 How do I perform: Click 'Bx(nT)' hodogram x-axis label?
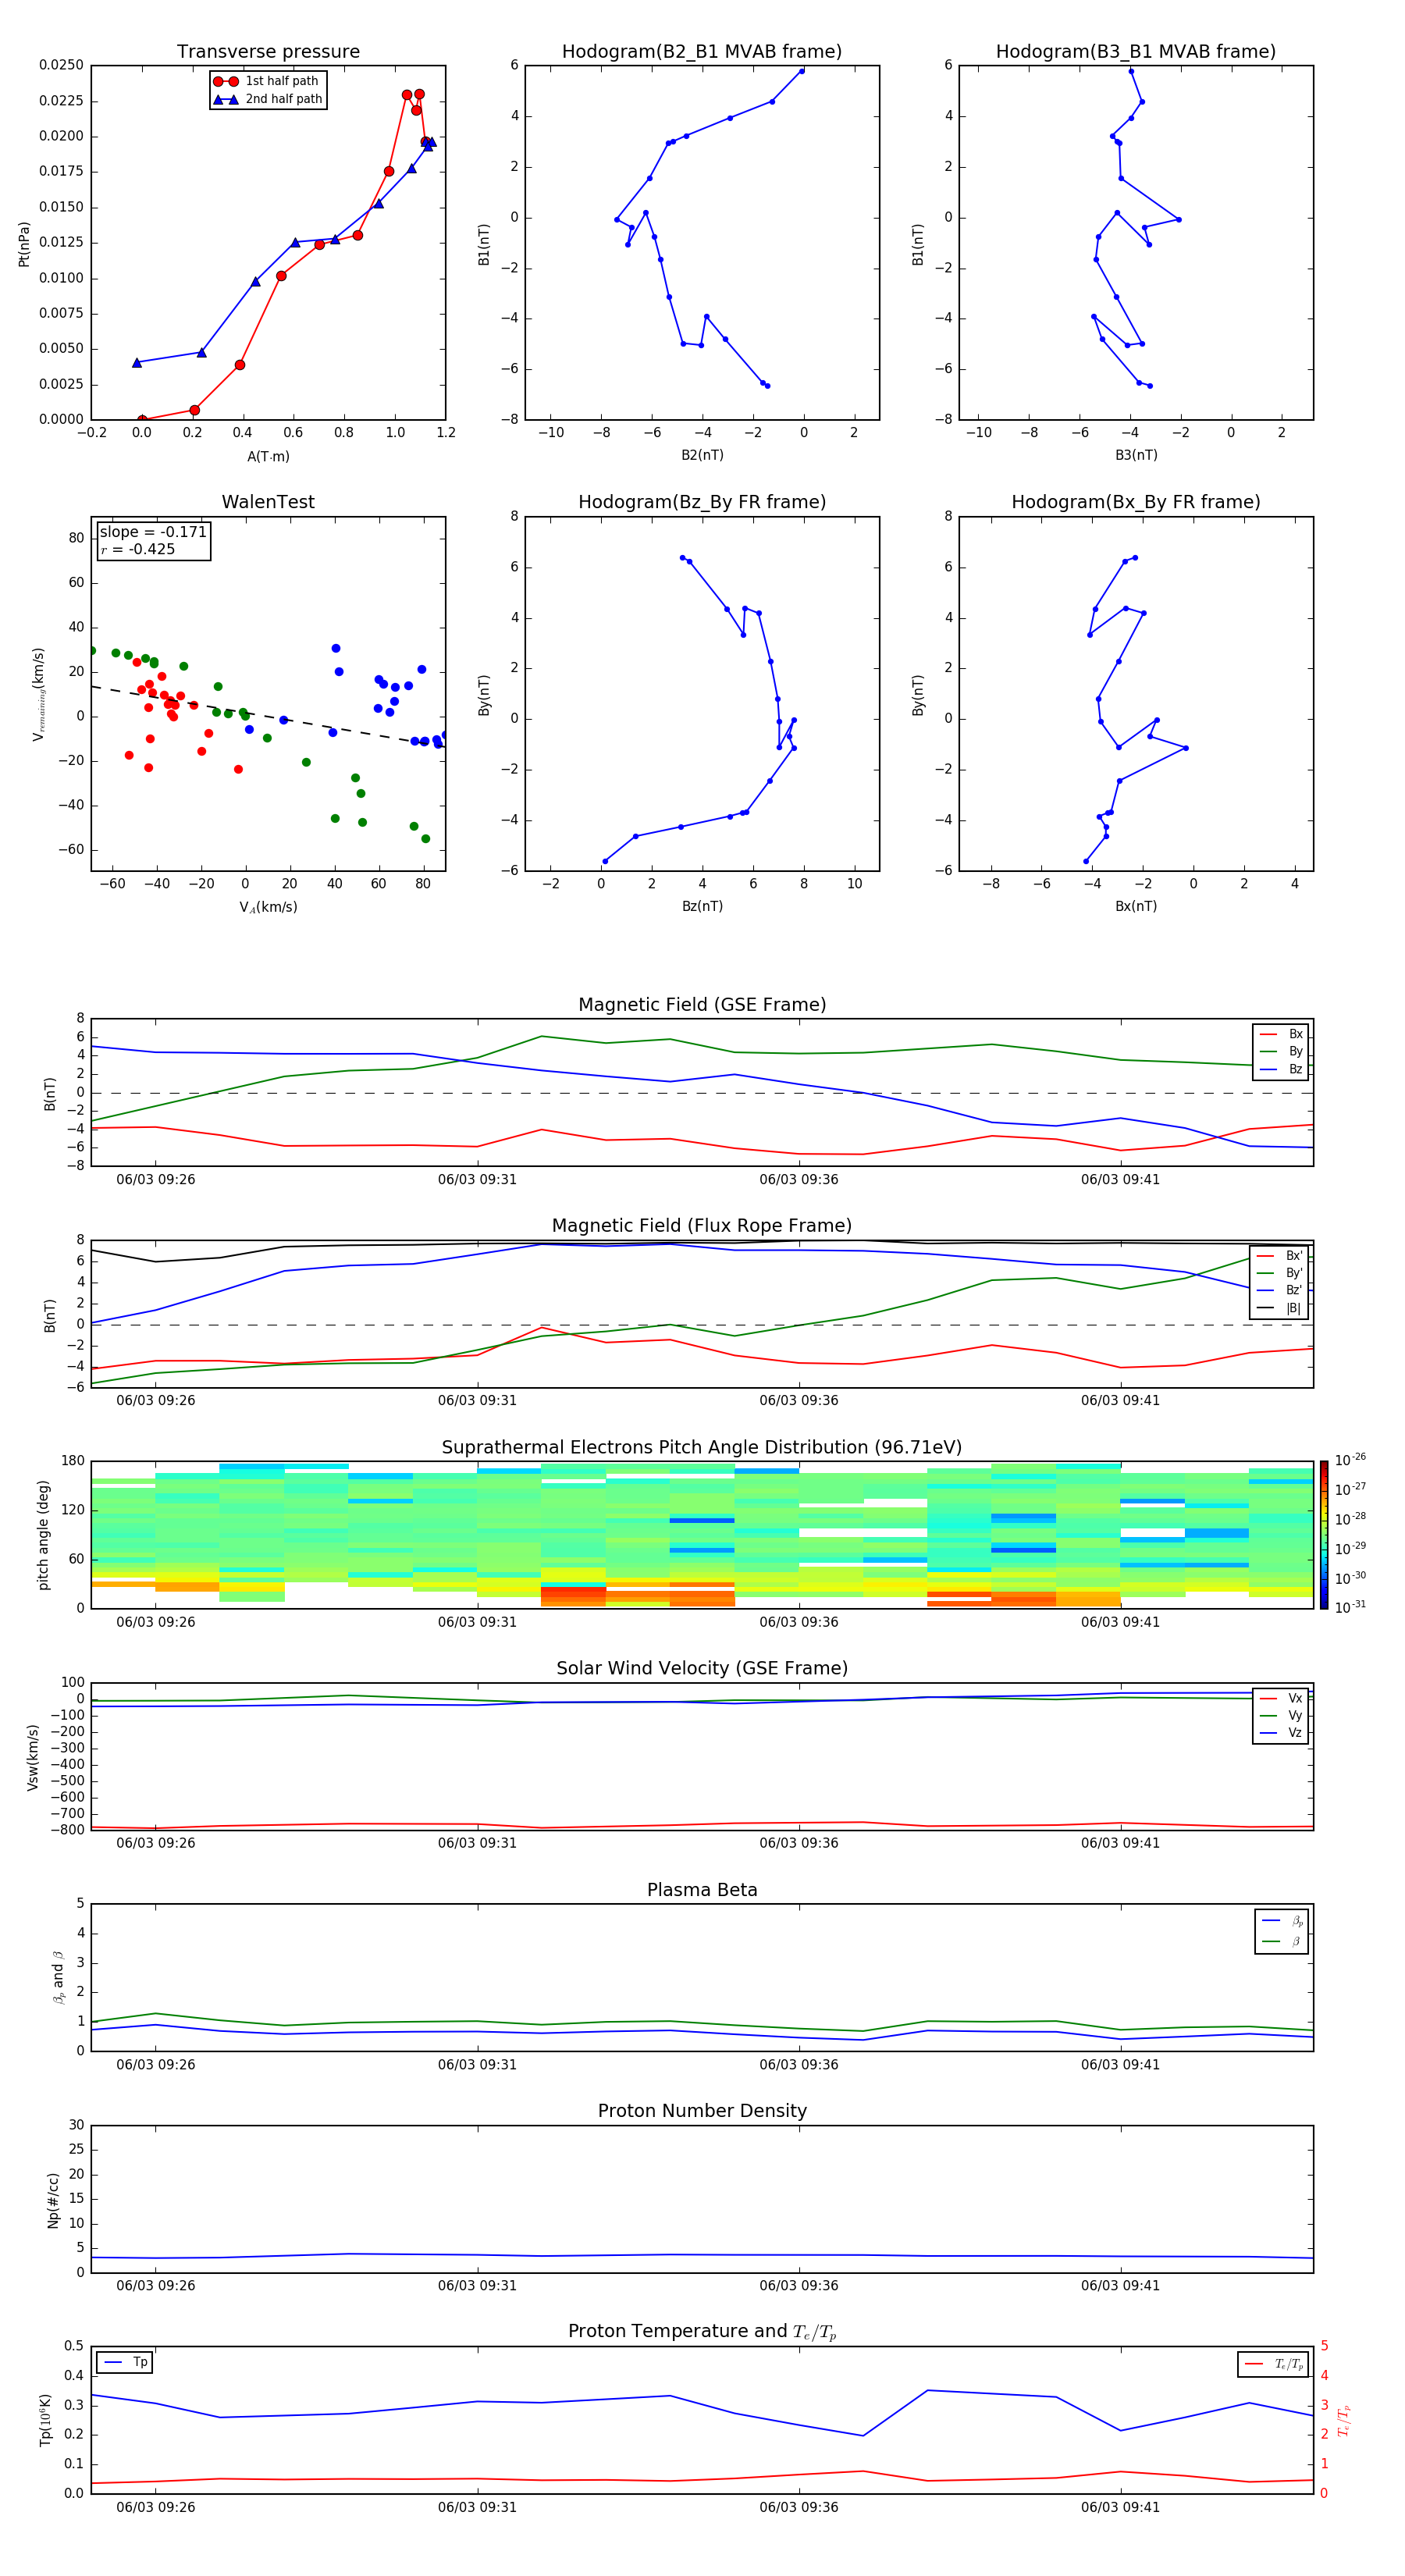pyautogui.click(x=1136, y=906)
